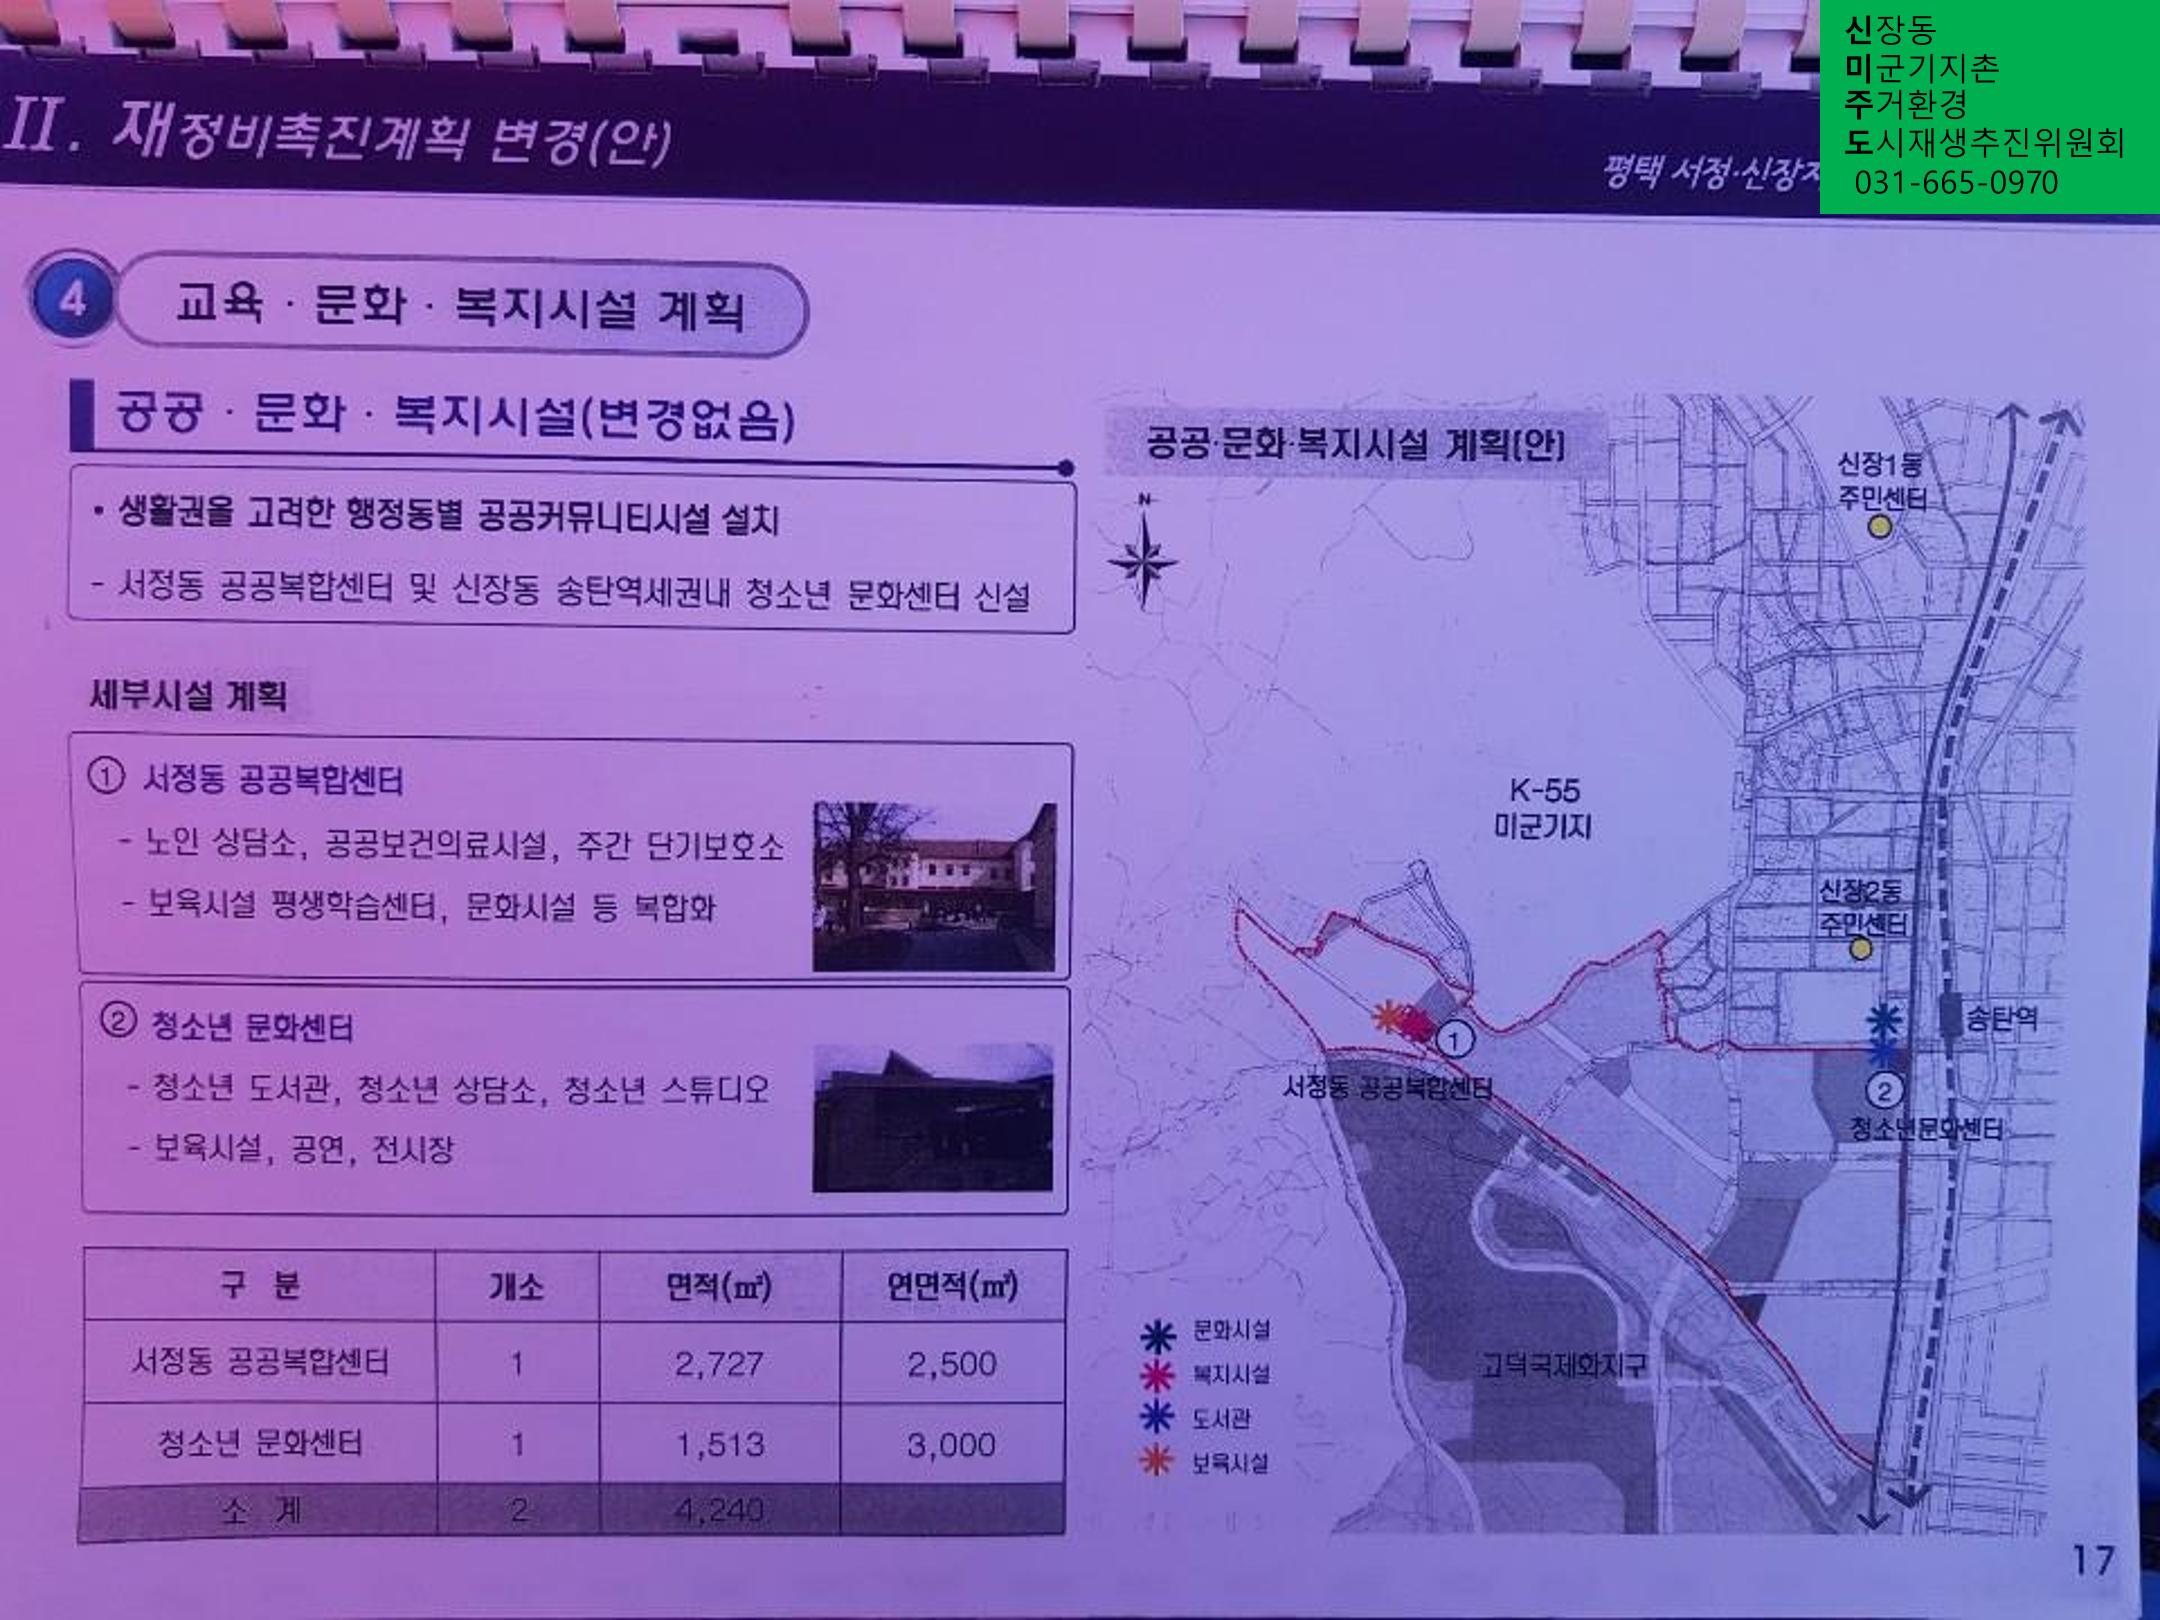Click map marker ② above 청소년문화센터 label

[1884, 1090]
